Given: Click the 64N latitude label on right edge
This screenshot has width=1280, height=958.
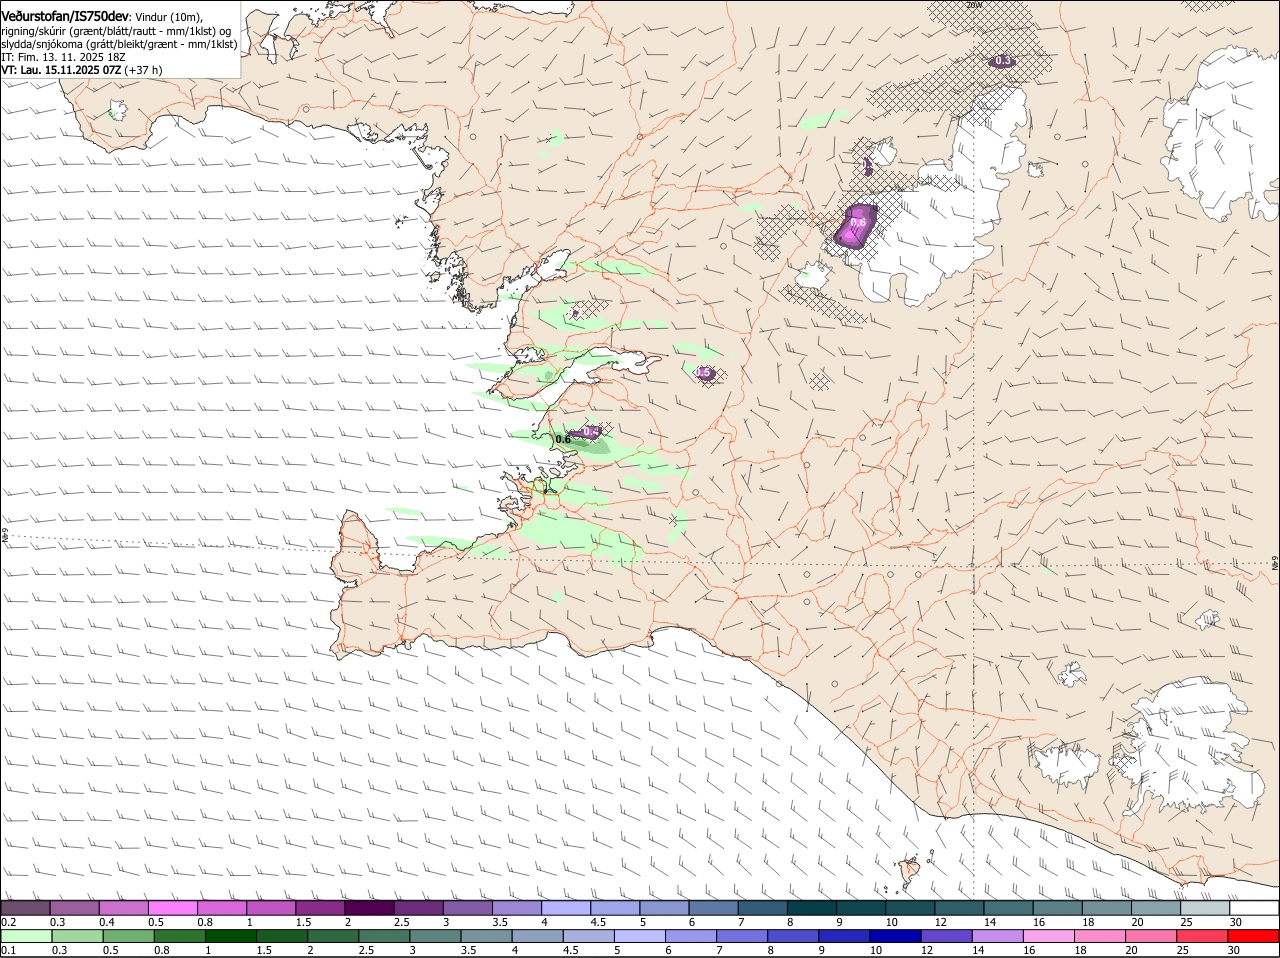Looking at the screenshot, I should tap(1274, 563).
